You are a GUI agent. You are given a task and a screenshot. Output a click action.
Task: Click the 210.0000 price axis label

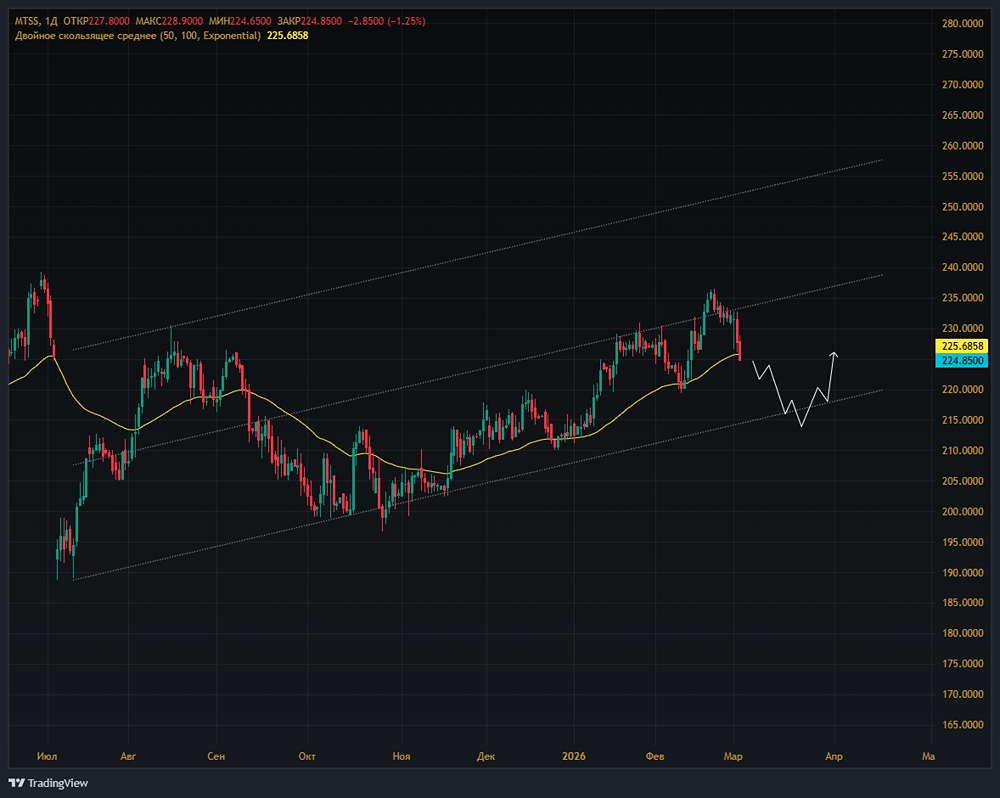point(962,450)
